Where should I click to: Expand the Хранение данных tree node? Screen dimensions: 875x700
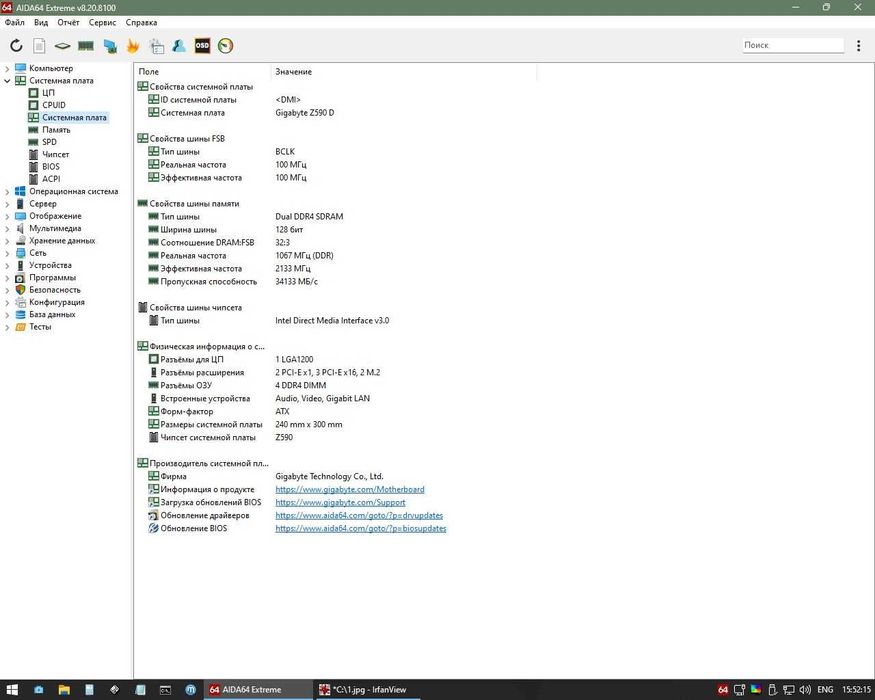click(8, 241)
